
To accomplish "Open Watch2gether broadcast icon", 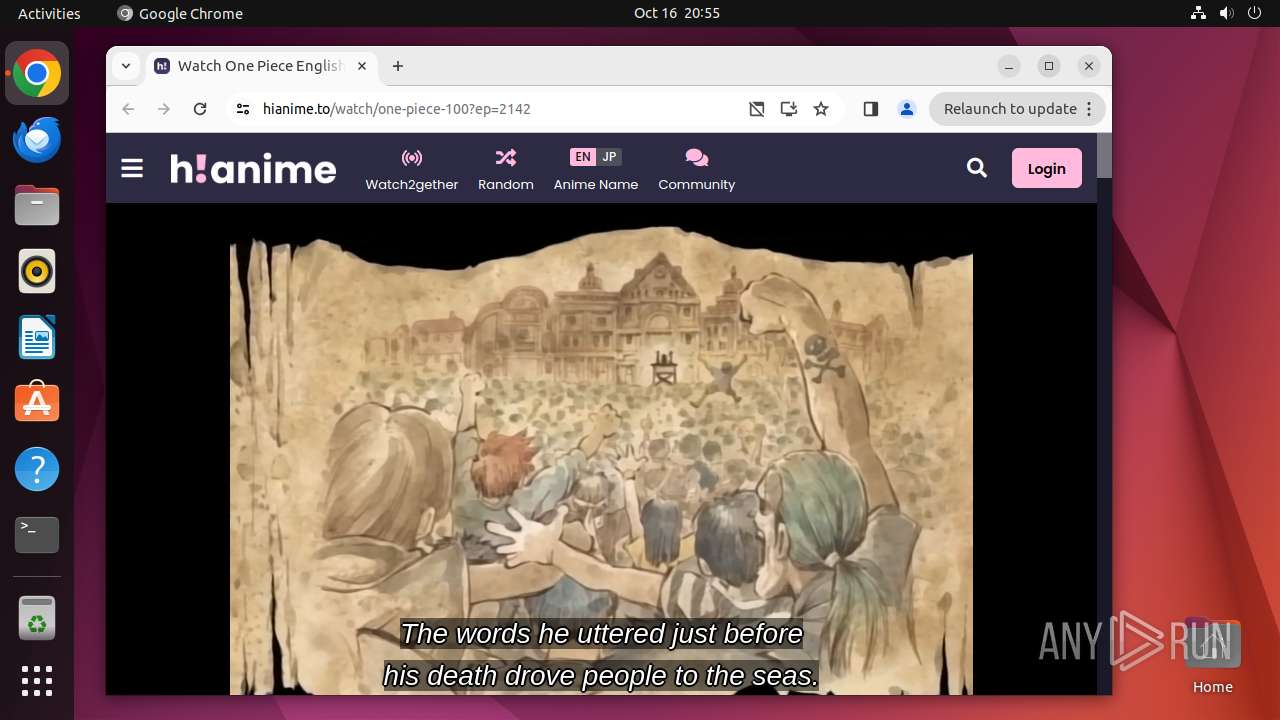I will (412, 158).
